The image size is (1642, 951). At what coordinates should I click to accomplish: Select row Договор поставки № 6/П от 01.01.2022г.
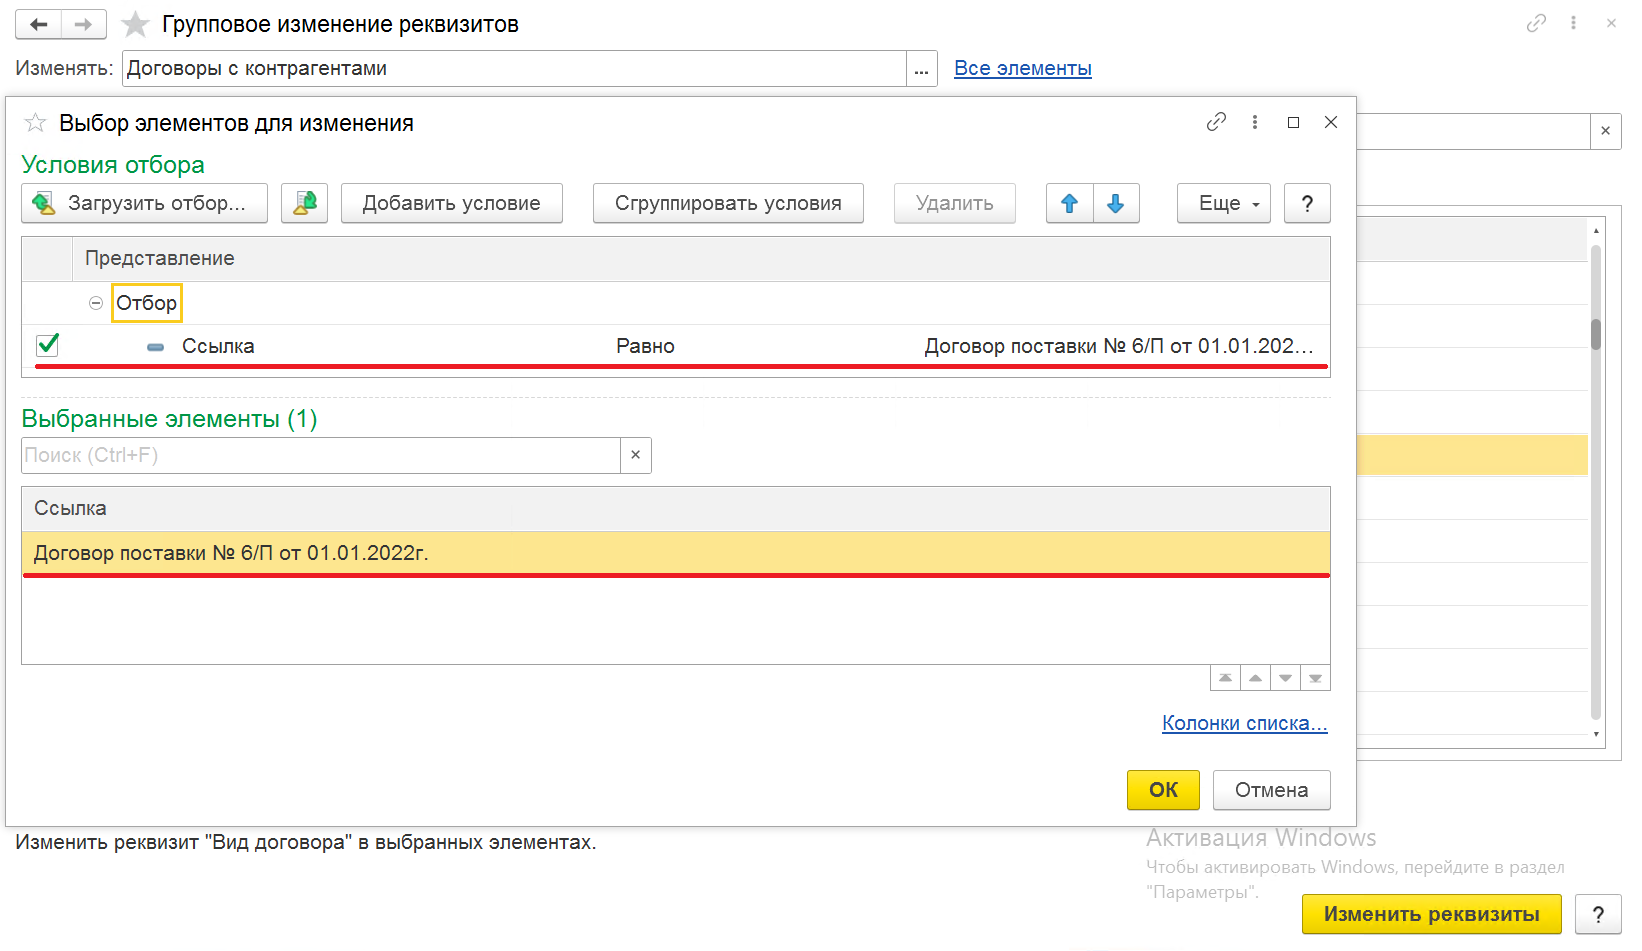(x=675, y=553)
